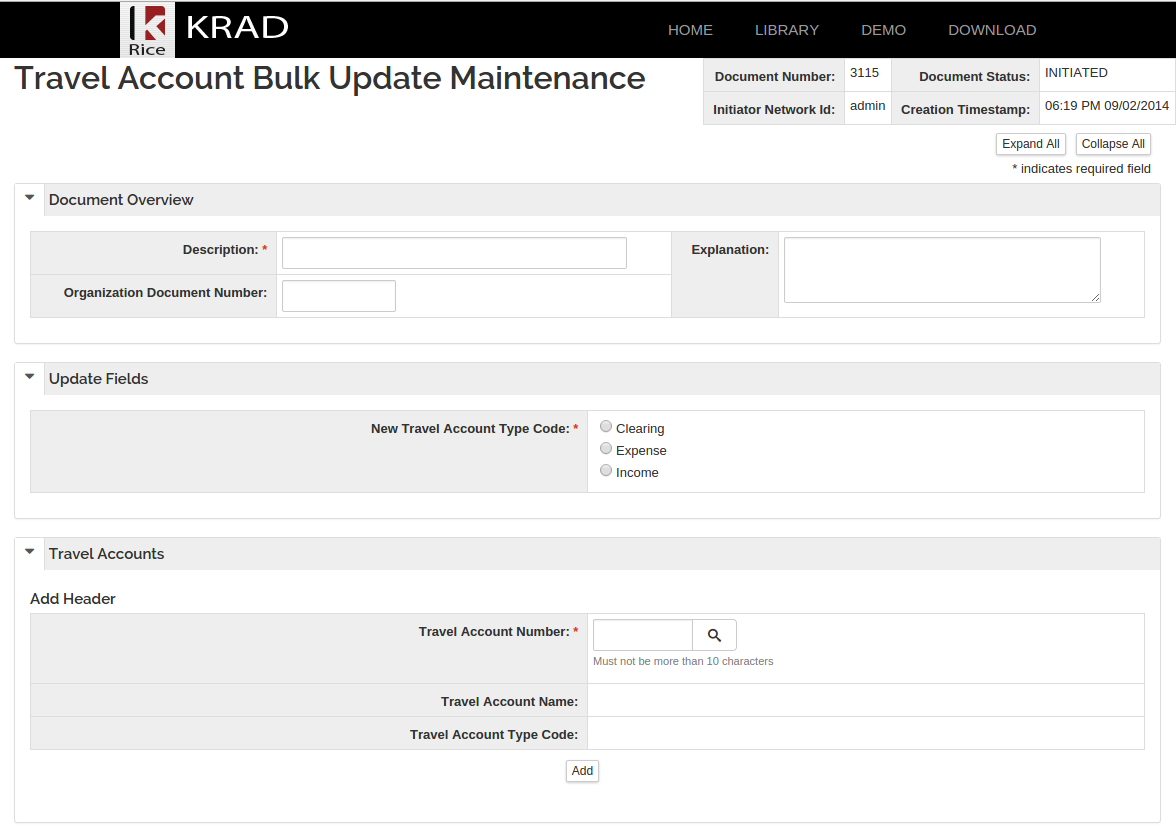Click the Travel Account Number label
Viewport: 1176px width, 837px height.
(494, 632)
